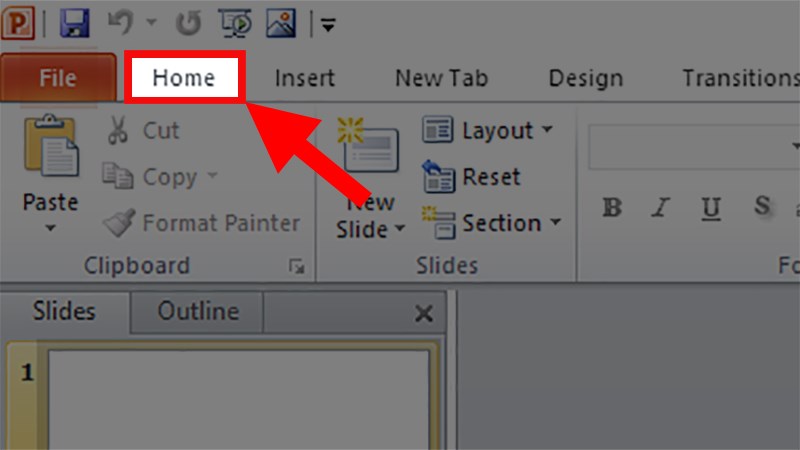Click the Format Painter brush

click(x=118, y=222)
